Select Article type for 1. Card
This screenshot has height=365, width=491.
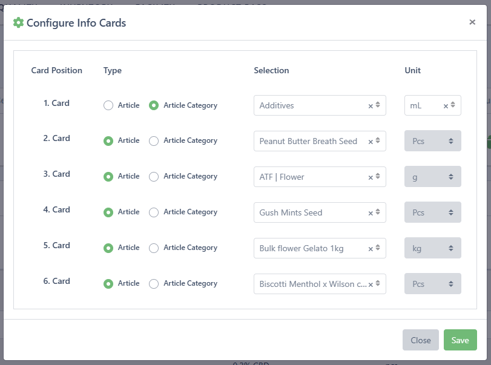108,105
